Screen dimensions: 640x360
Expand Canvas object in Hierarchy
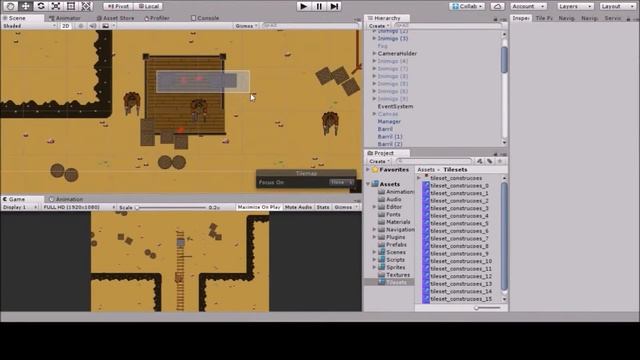[x=374, y=114]
